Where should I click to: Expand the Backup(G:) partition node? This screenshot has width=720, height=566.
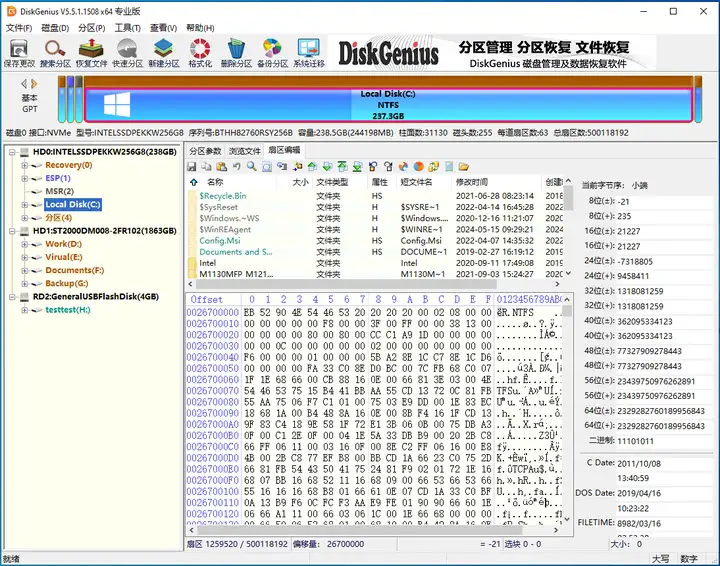point(24,284)
